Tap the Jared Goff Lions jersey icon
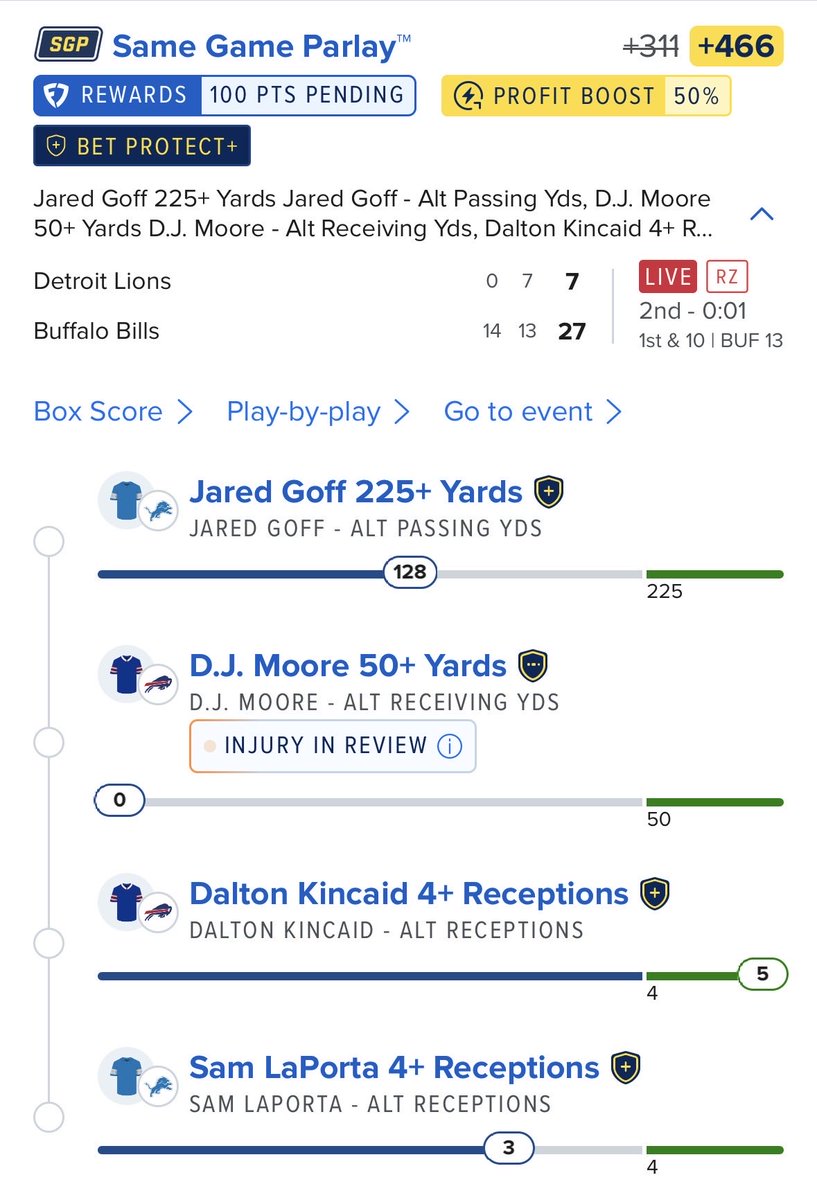The width and height of the screenshot is (817, 1200). (x=126, y=500)
